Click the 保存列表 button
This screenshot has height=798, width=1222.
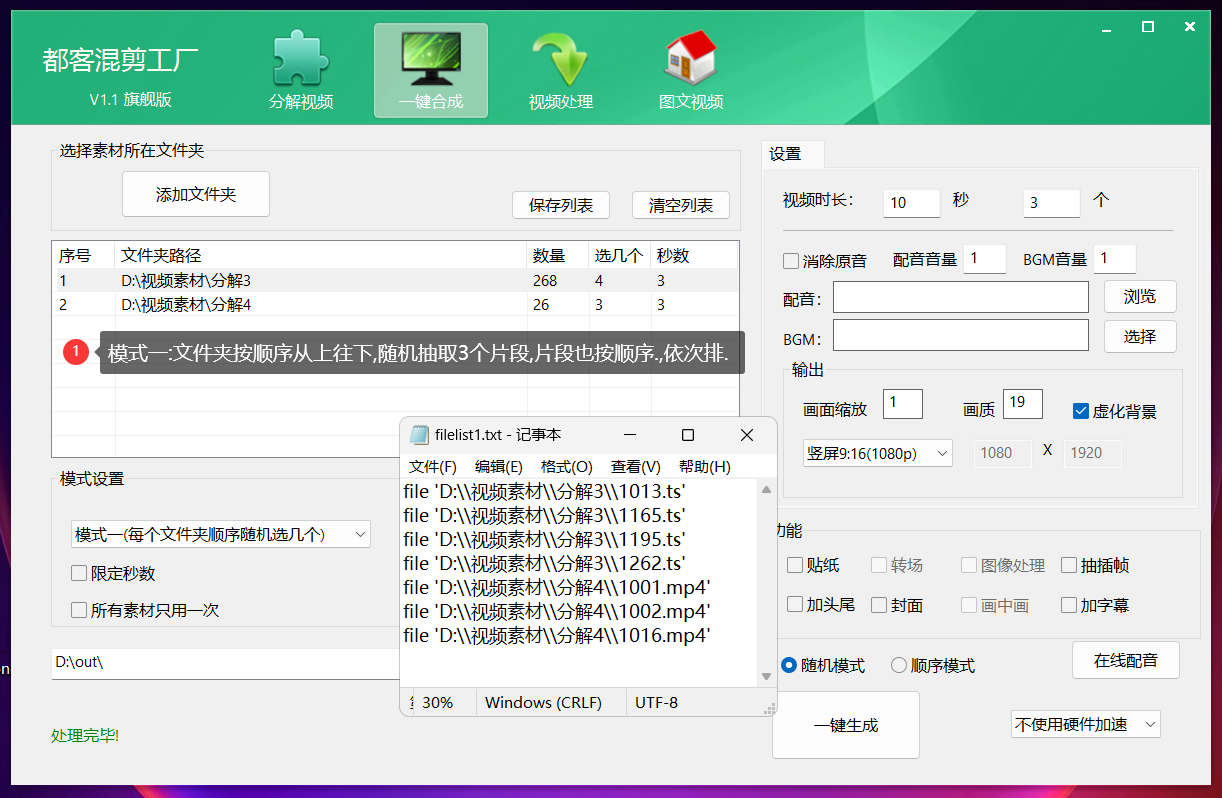pos(561,205)
